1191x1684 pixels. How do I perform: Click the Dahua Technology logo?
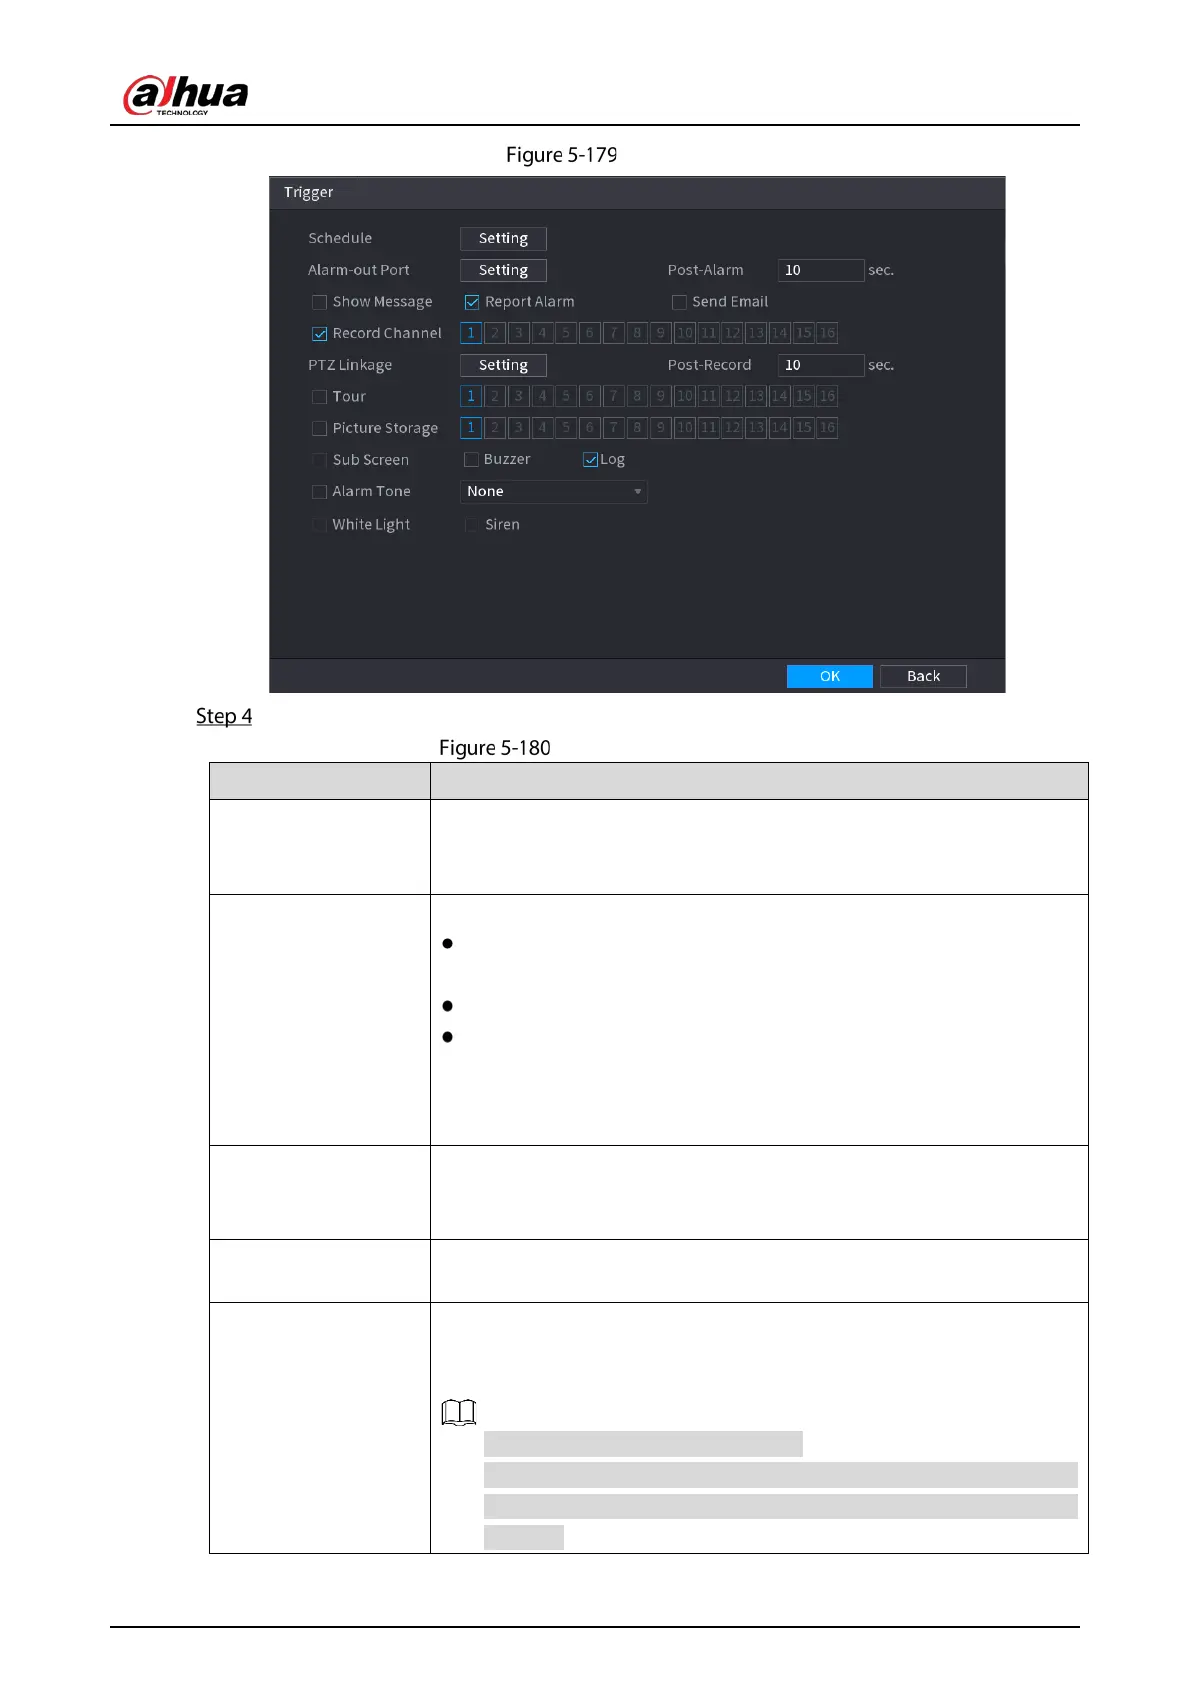185,95
